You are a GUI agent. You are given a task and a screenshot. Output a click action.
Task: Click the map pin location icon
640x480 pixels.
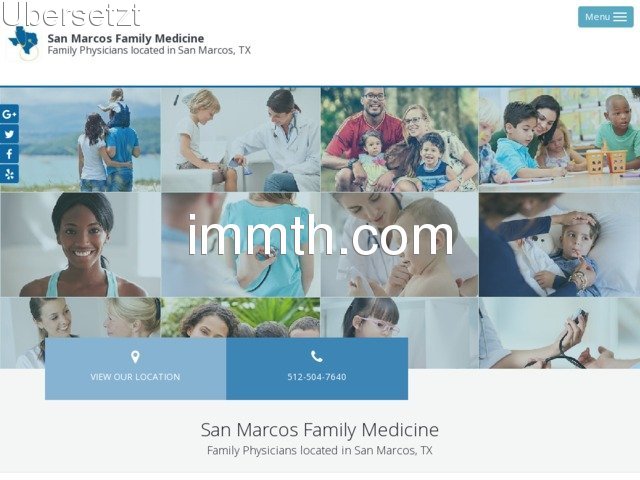(135, 357)
